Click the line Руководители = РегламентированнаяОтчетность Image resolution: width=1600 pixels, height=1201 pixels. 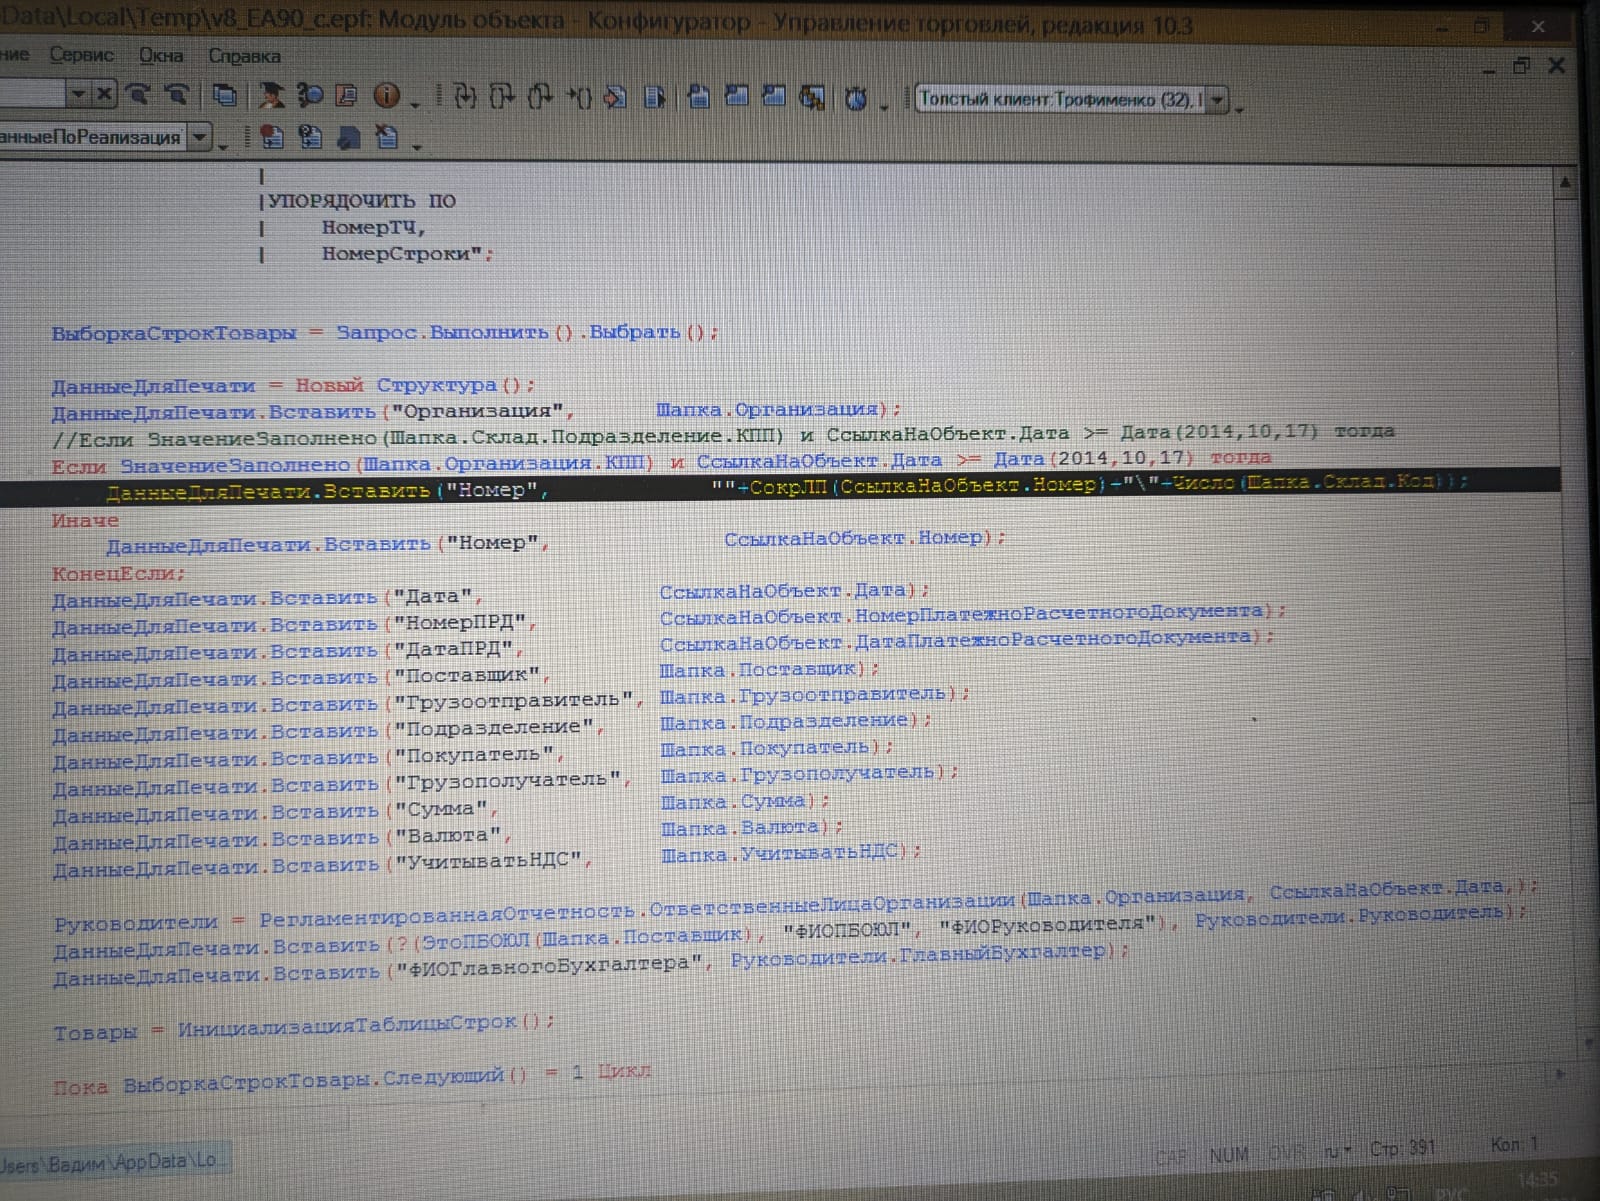point(795,905)
